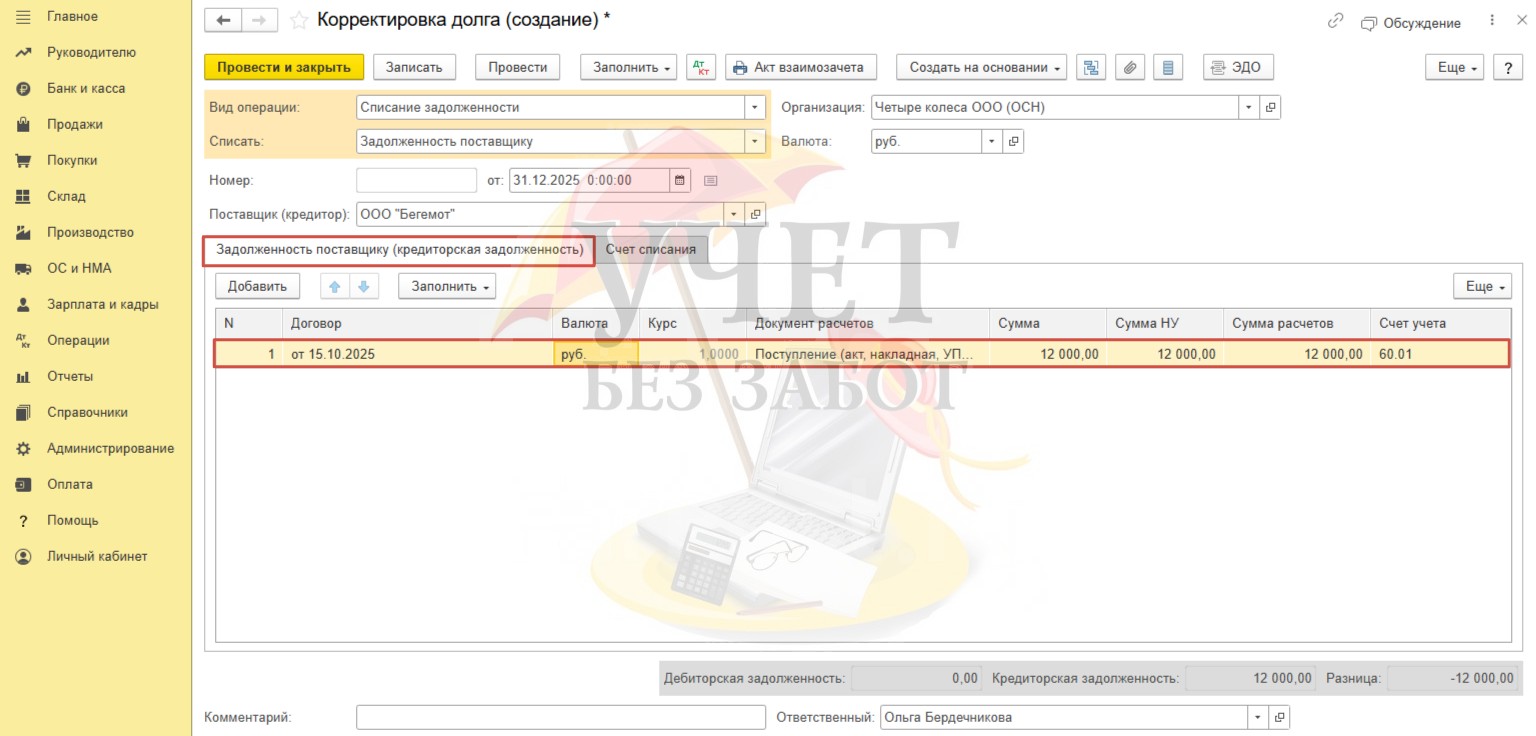Open the document structure icon after Создать на основании

(x=1091, y=67)
